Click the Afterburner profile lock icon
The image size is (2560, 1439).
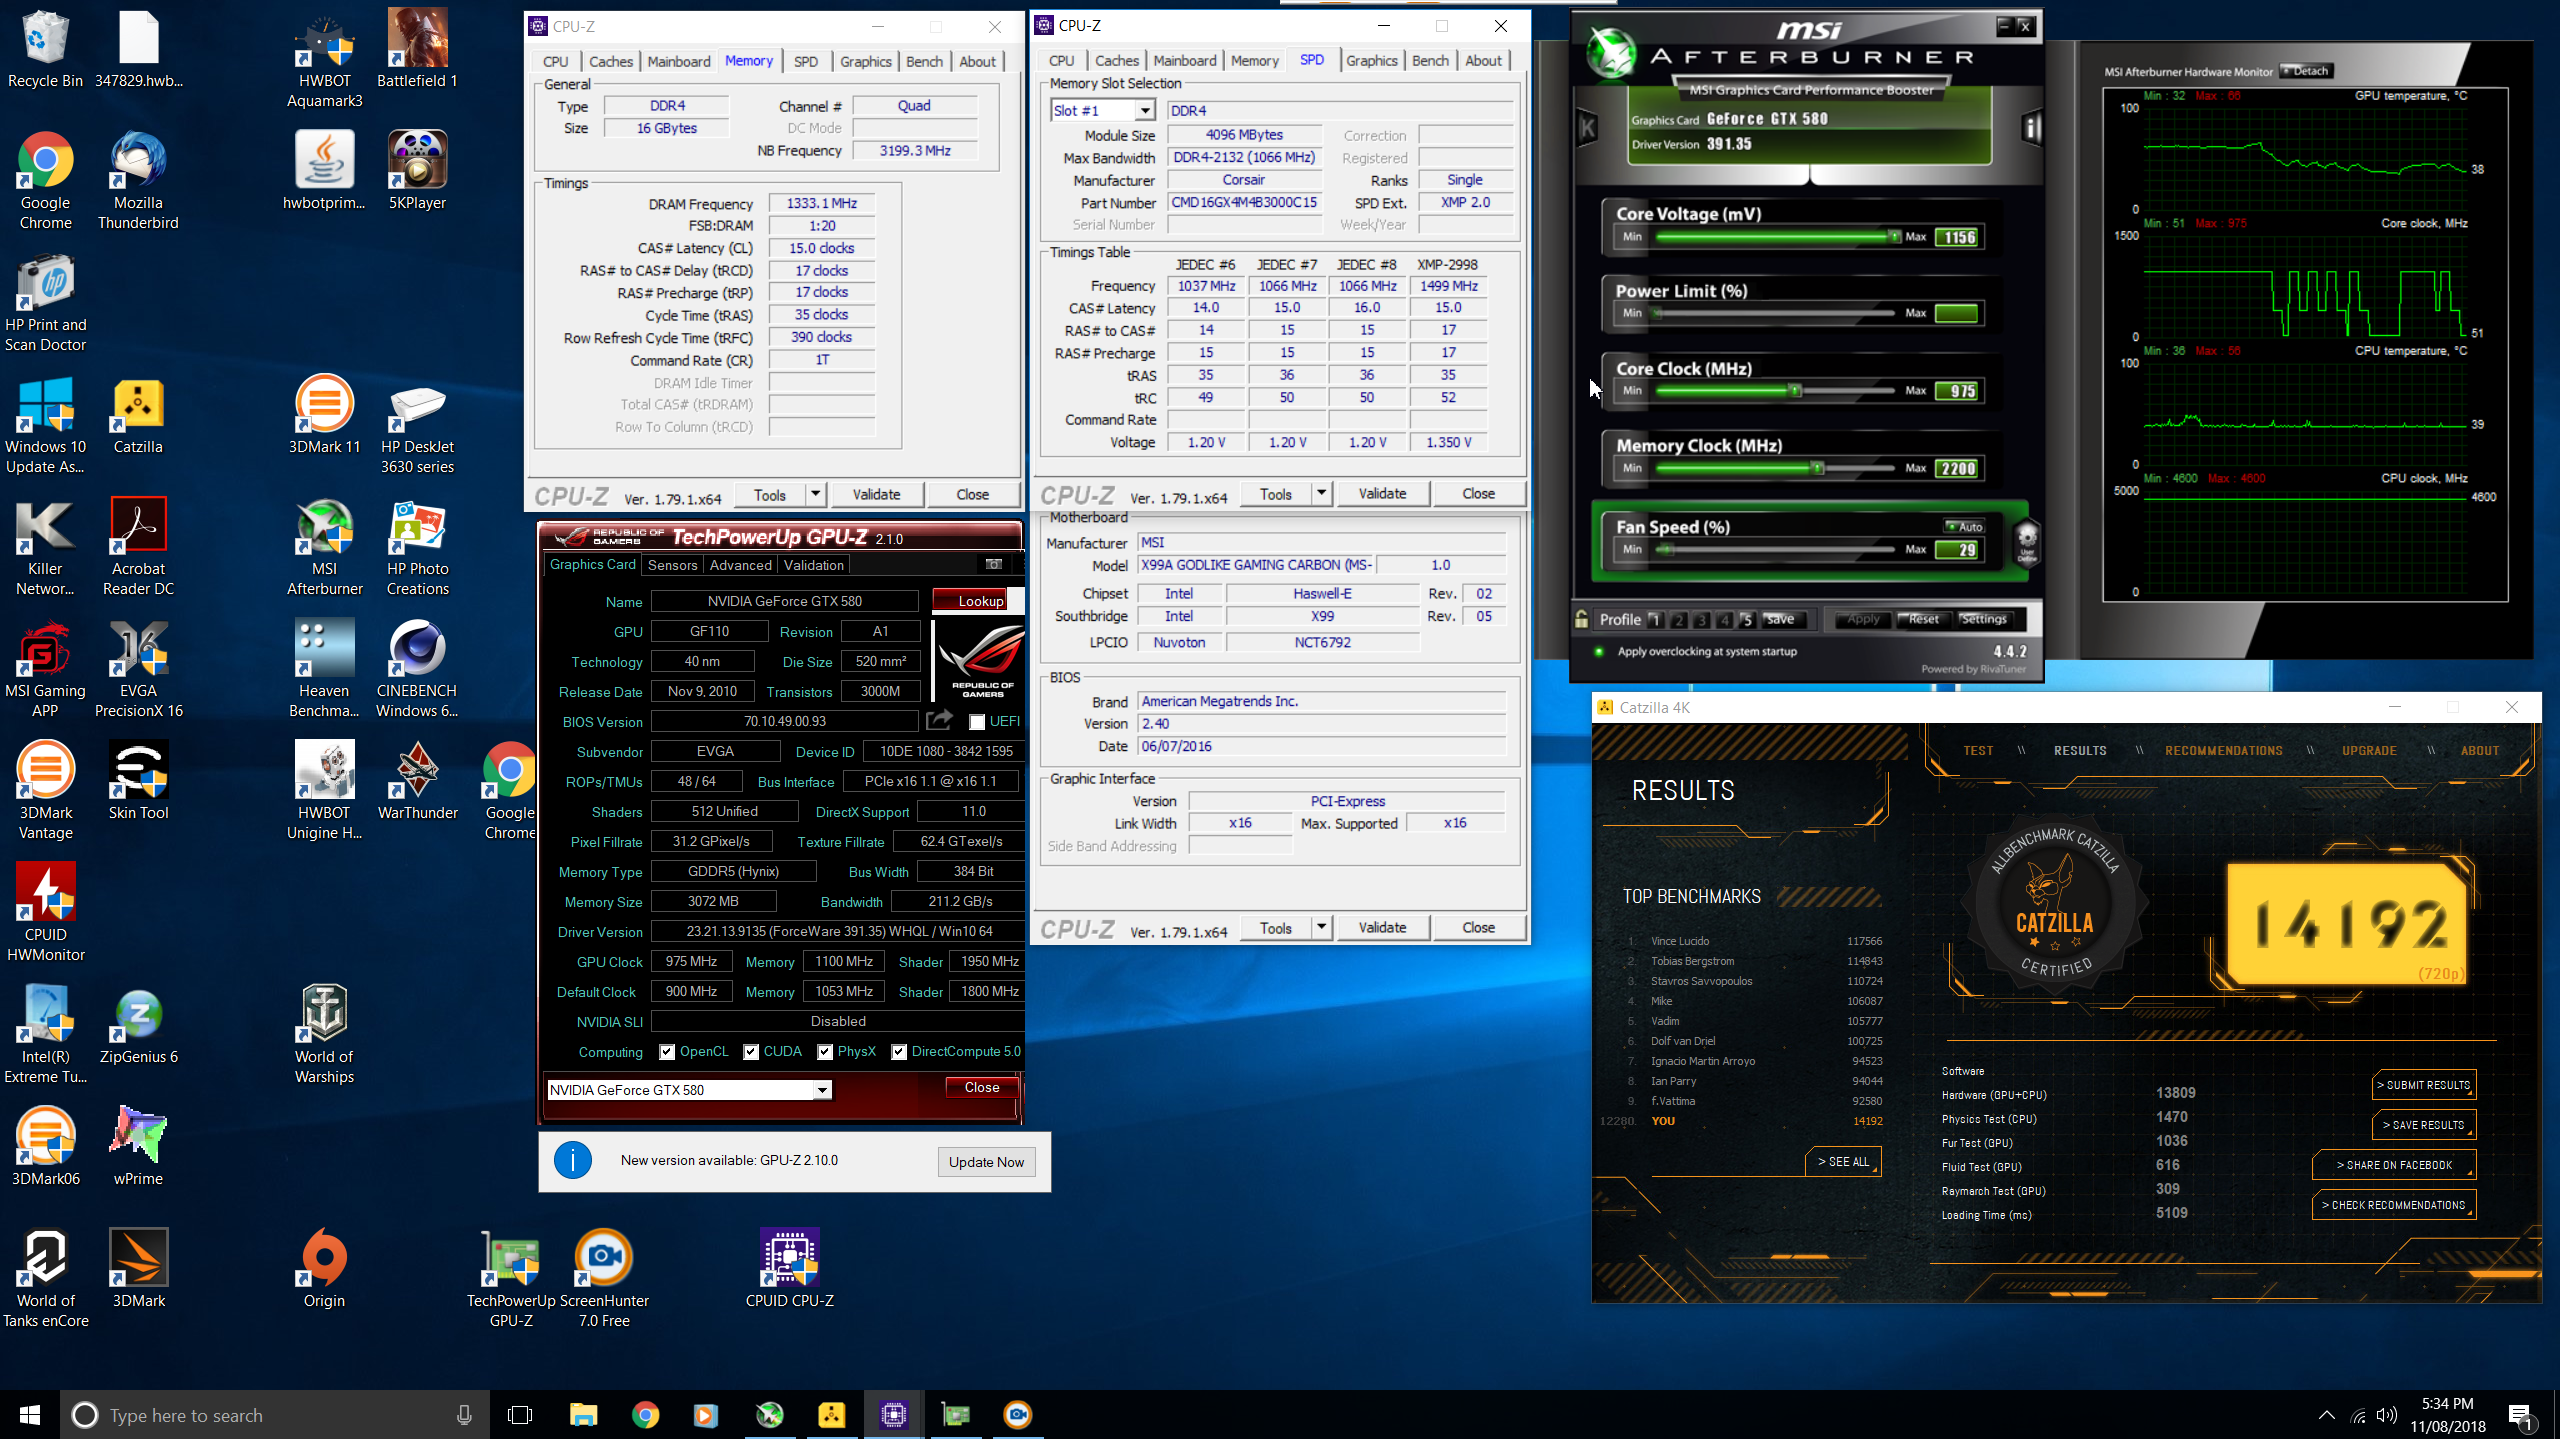click(1581, 619)
